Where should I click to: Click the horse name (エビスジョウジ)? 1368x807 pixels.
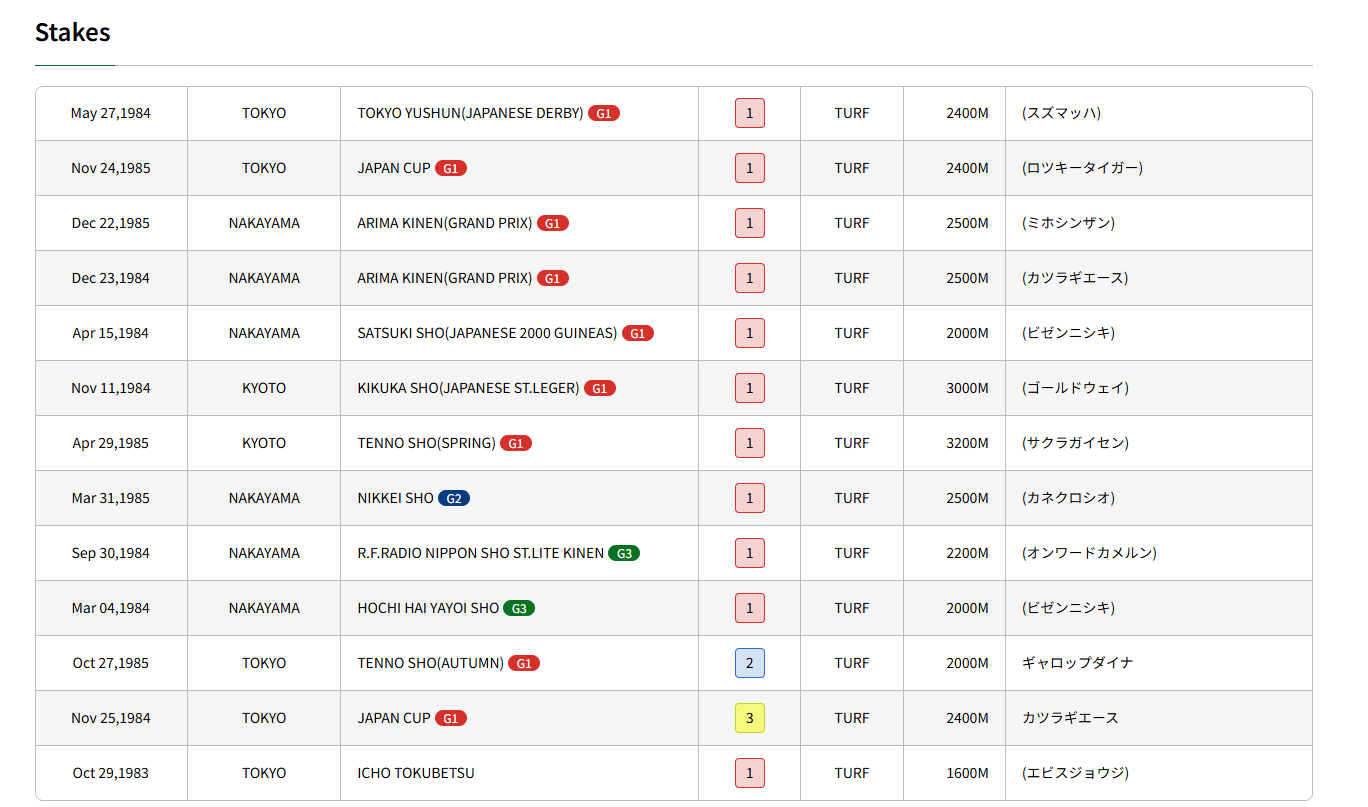[1075, 773]
